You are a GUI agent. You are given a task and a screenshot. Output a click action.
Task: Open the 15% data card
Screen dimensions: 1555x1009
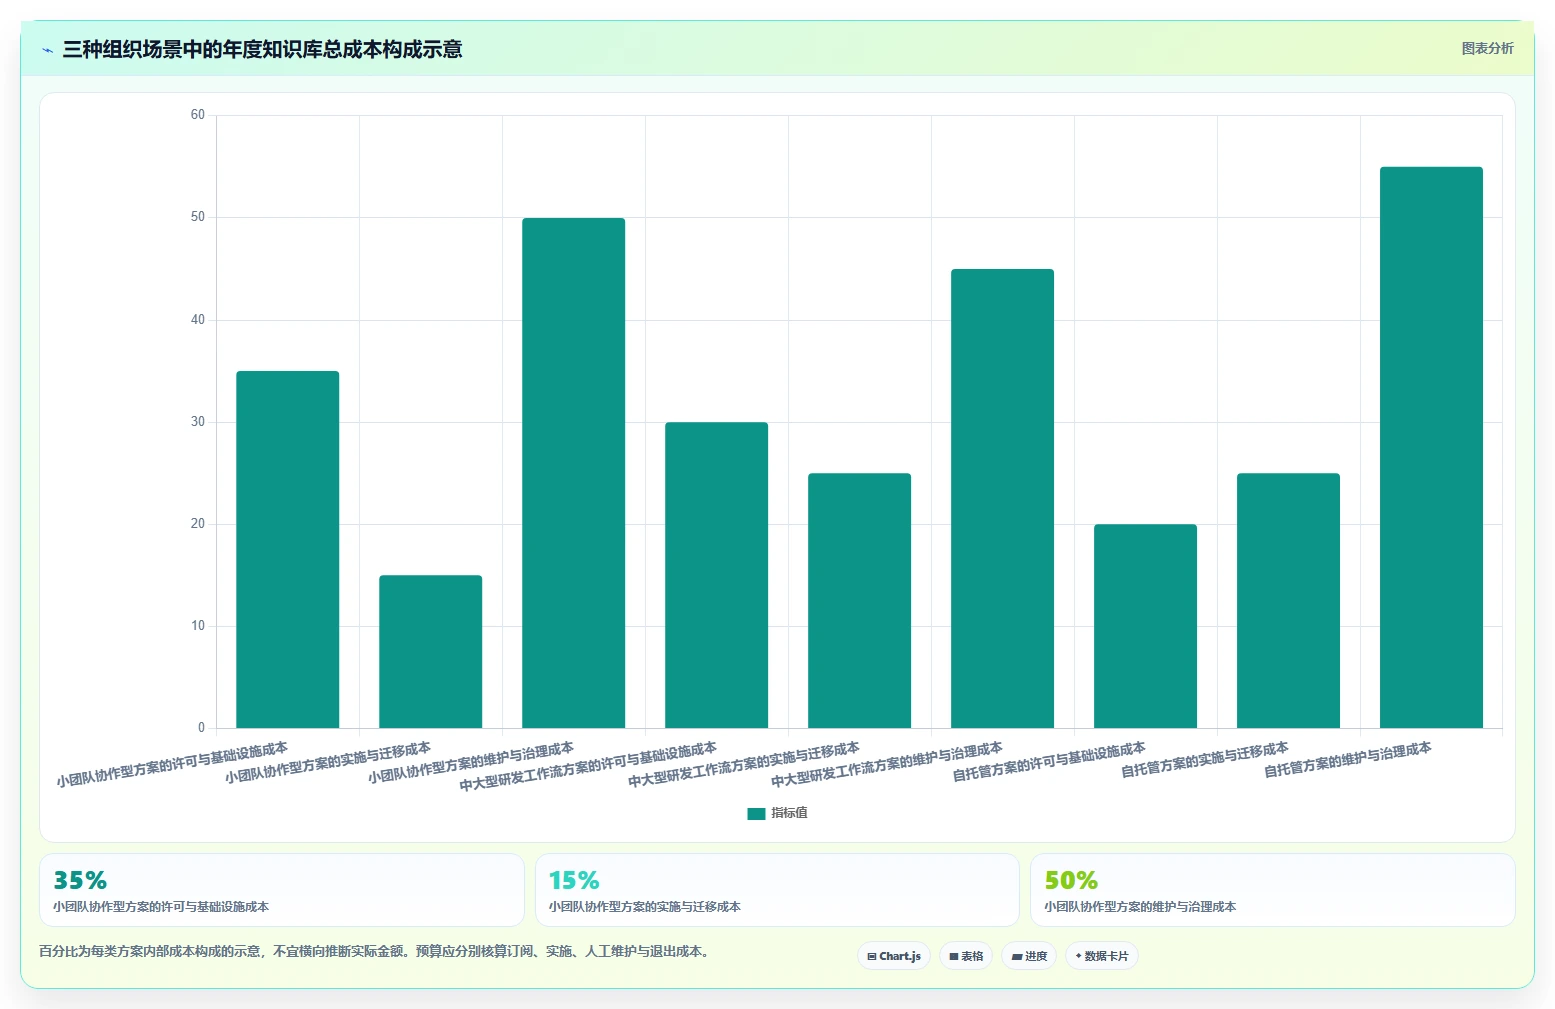coord(777,890)
